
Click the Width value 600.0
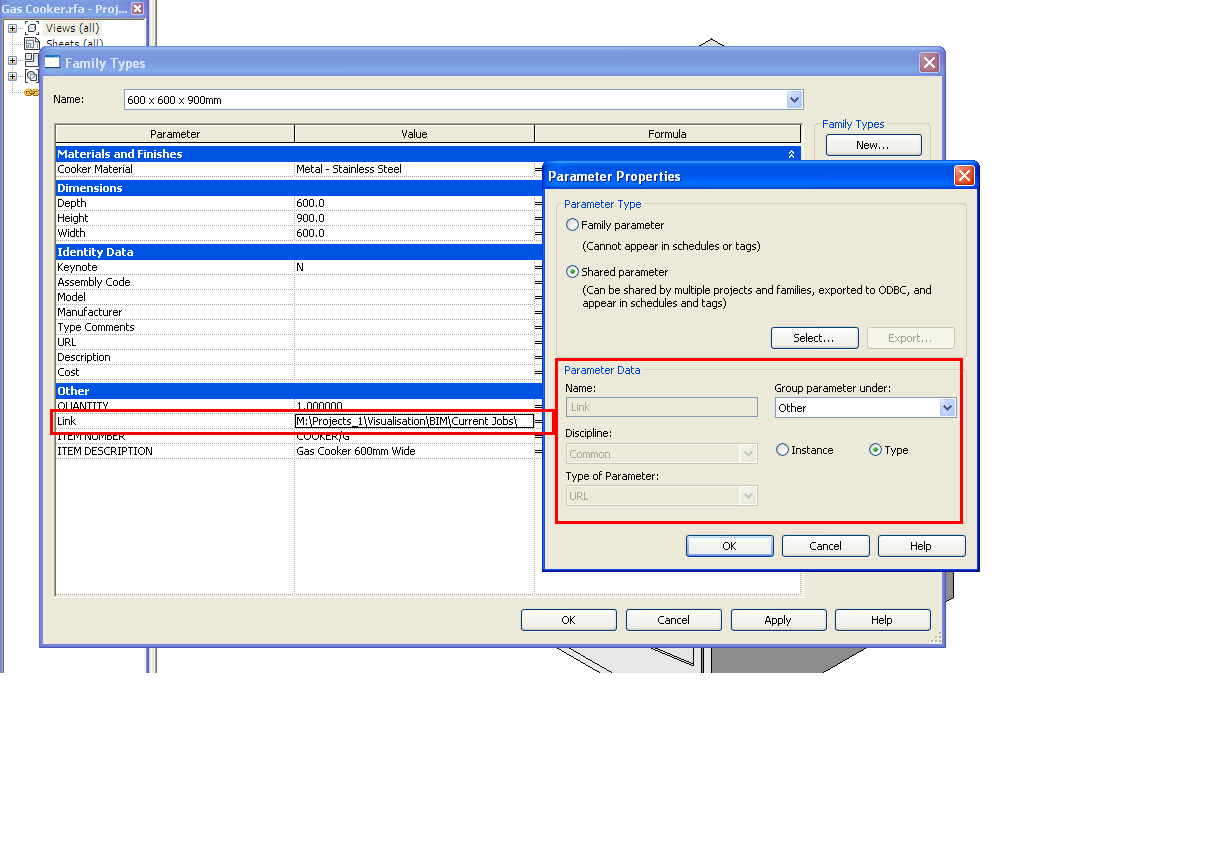tap(414, 233)
